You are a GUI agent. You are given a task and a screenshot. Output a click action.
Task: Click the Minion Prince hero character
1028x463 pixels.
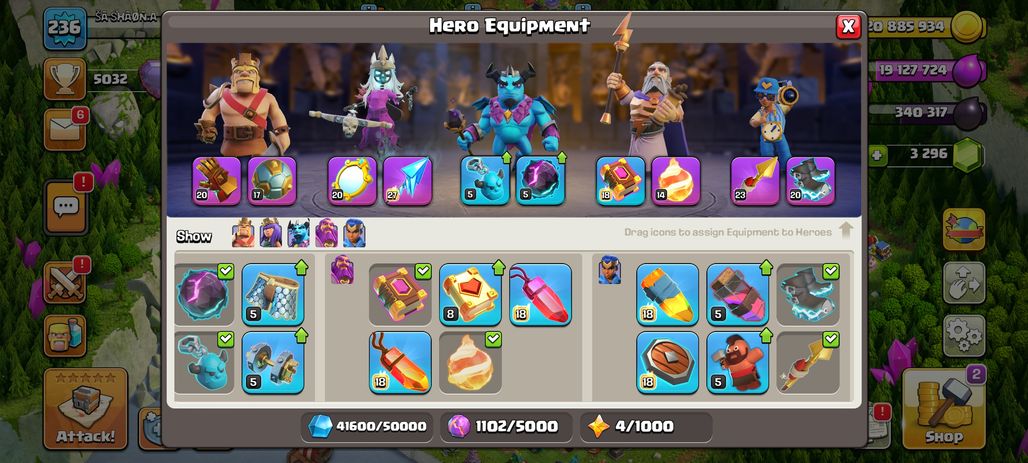point(506,108)
